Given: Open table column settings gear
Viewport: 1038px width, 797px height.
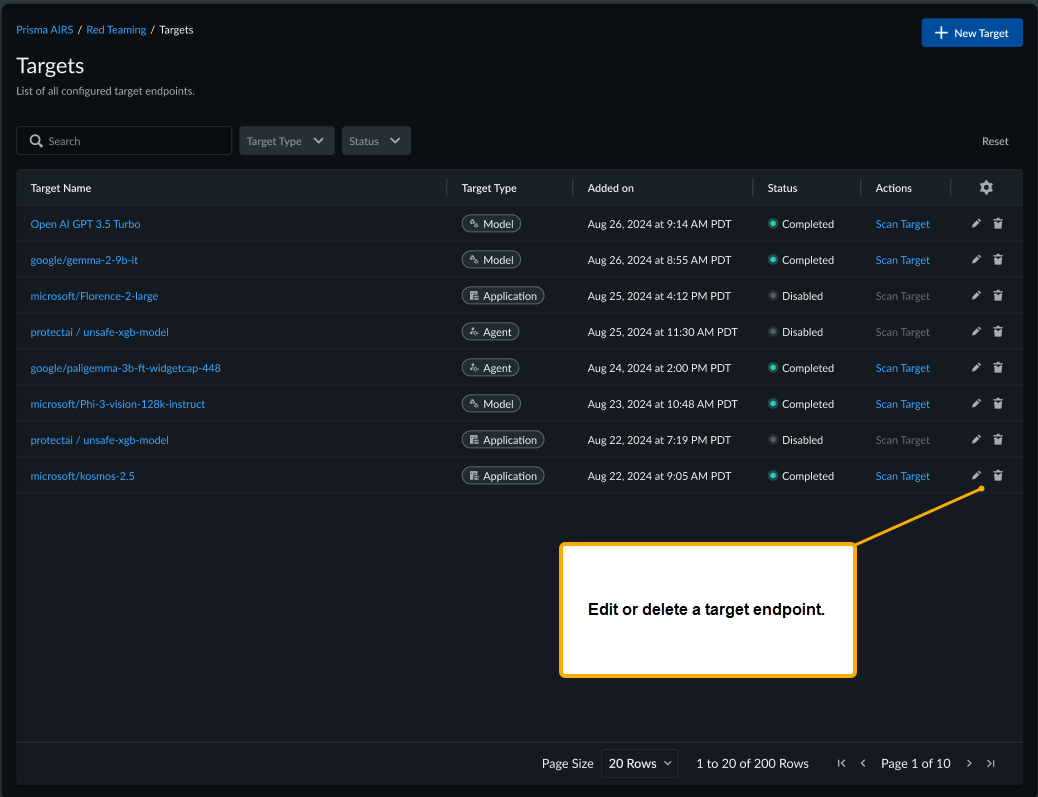Looking at the screenshot, I should point(986,188).
